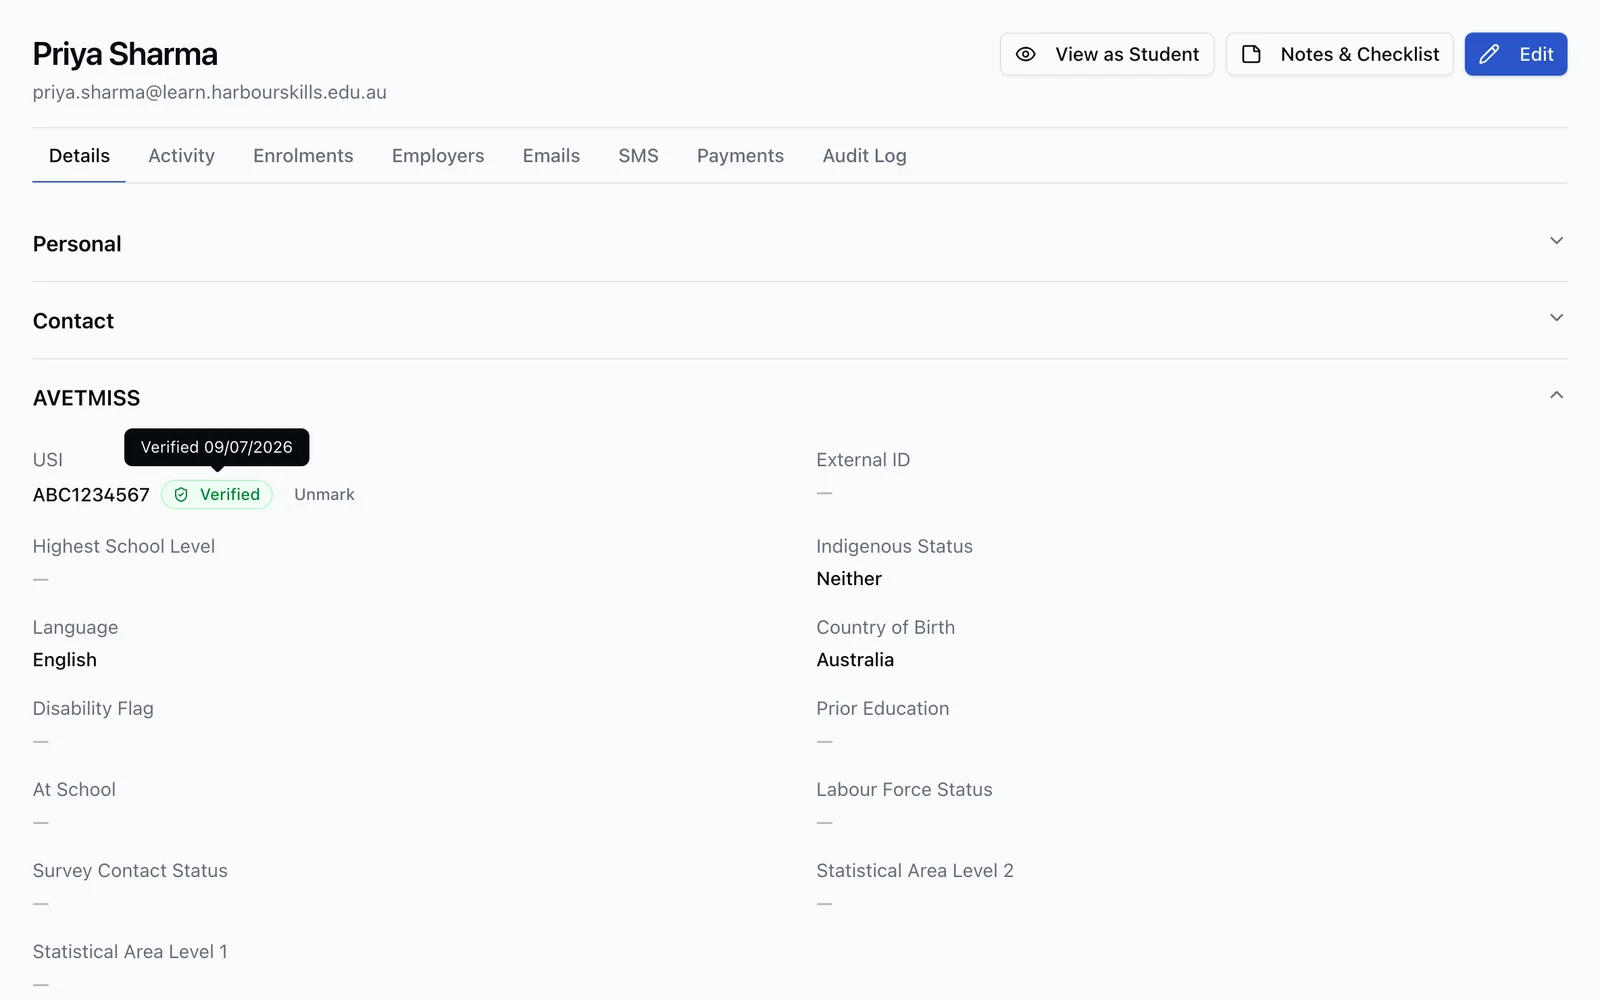Switch to the Activity tab

click(181, 156)
